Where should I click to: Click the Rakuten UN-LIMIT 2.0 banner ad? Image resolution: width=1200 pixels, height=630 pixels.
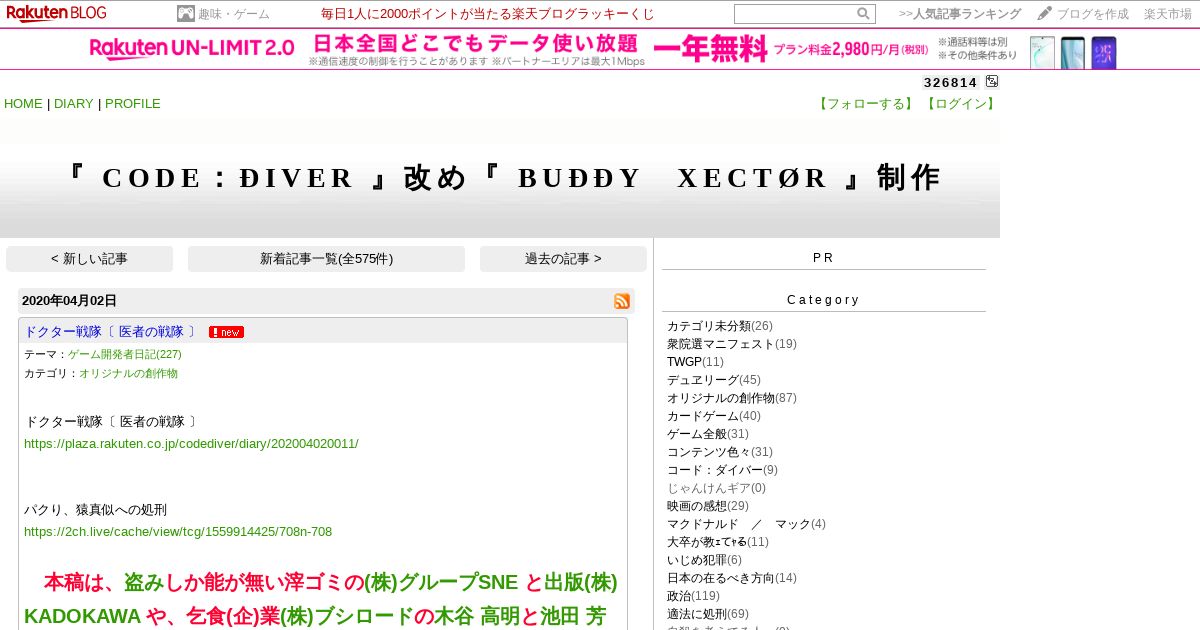(602, 50)
